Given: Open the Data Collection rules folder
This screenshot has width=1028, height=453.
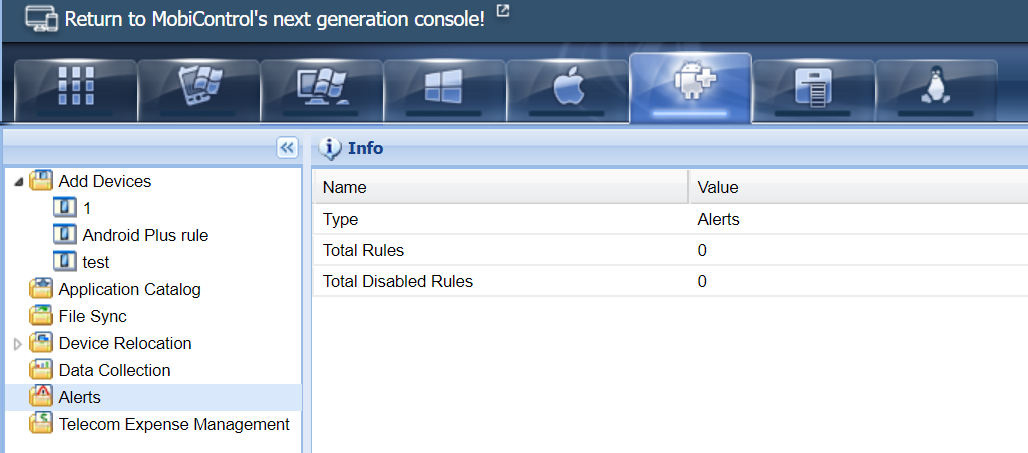Looking at the screenshot, I should point(114,370).
